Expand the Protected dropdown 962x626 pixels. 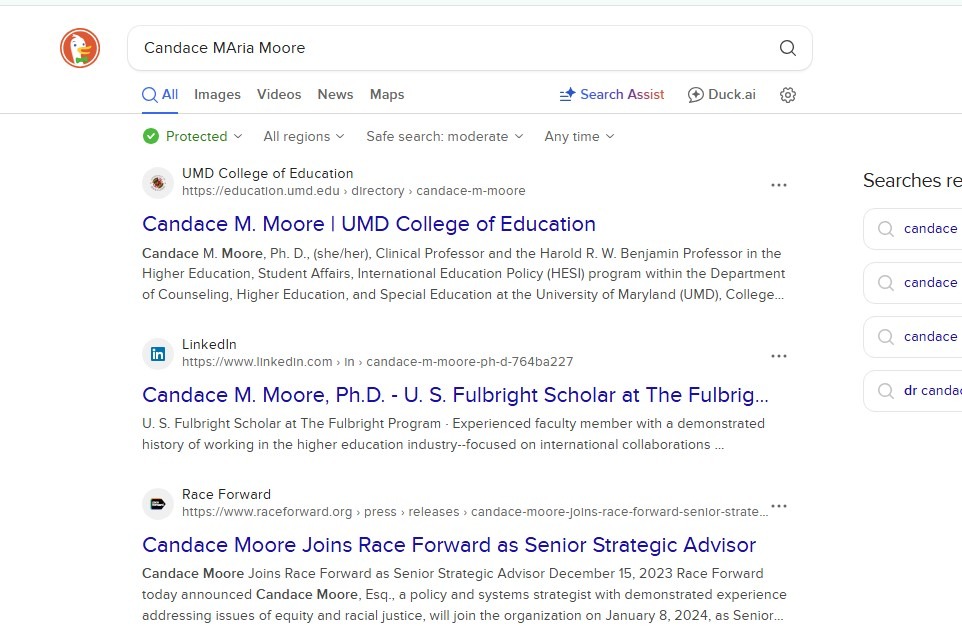[193, 137]
